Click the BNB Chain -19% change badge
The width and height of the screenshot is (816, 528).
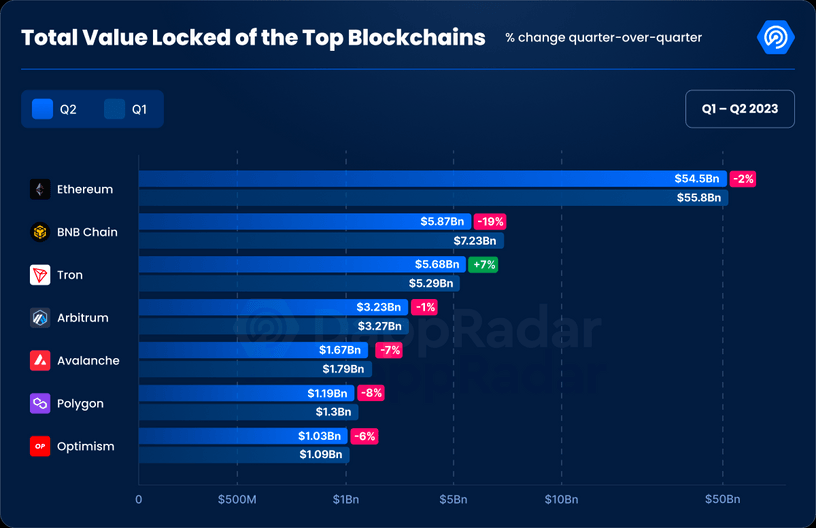490,222
